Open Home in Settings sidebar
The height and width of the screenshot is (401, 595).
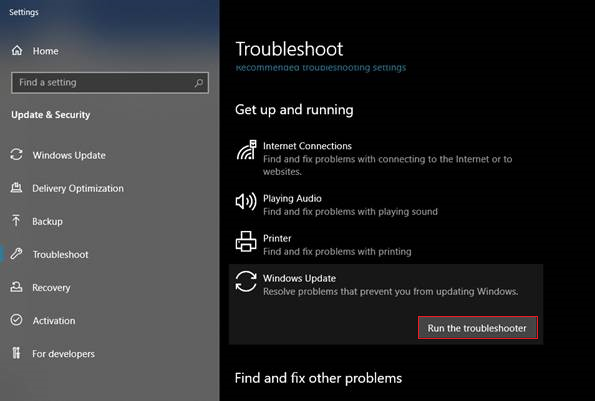(x=46, y=51)
